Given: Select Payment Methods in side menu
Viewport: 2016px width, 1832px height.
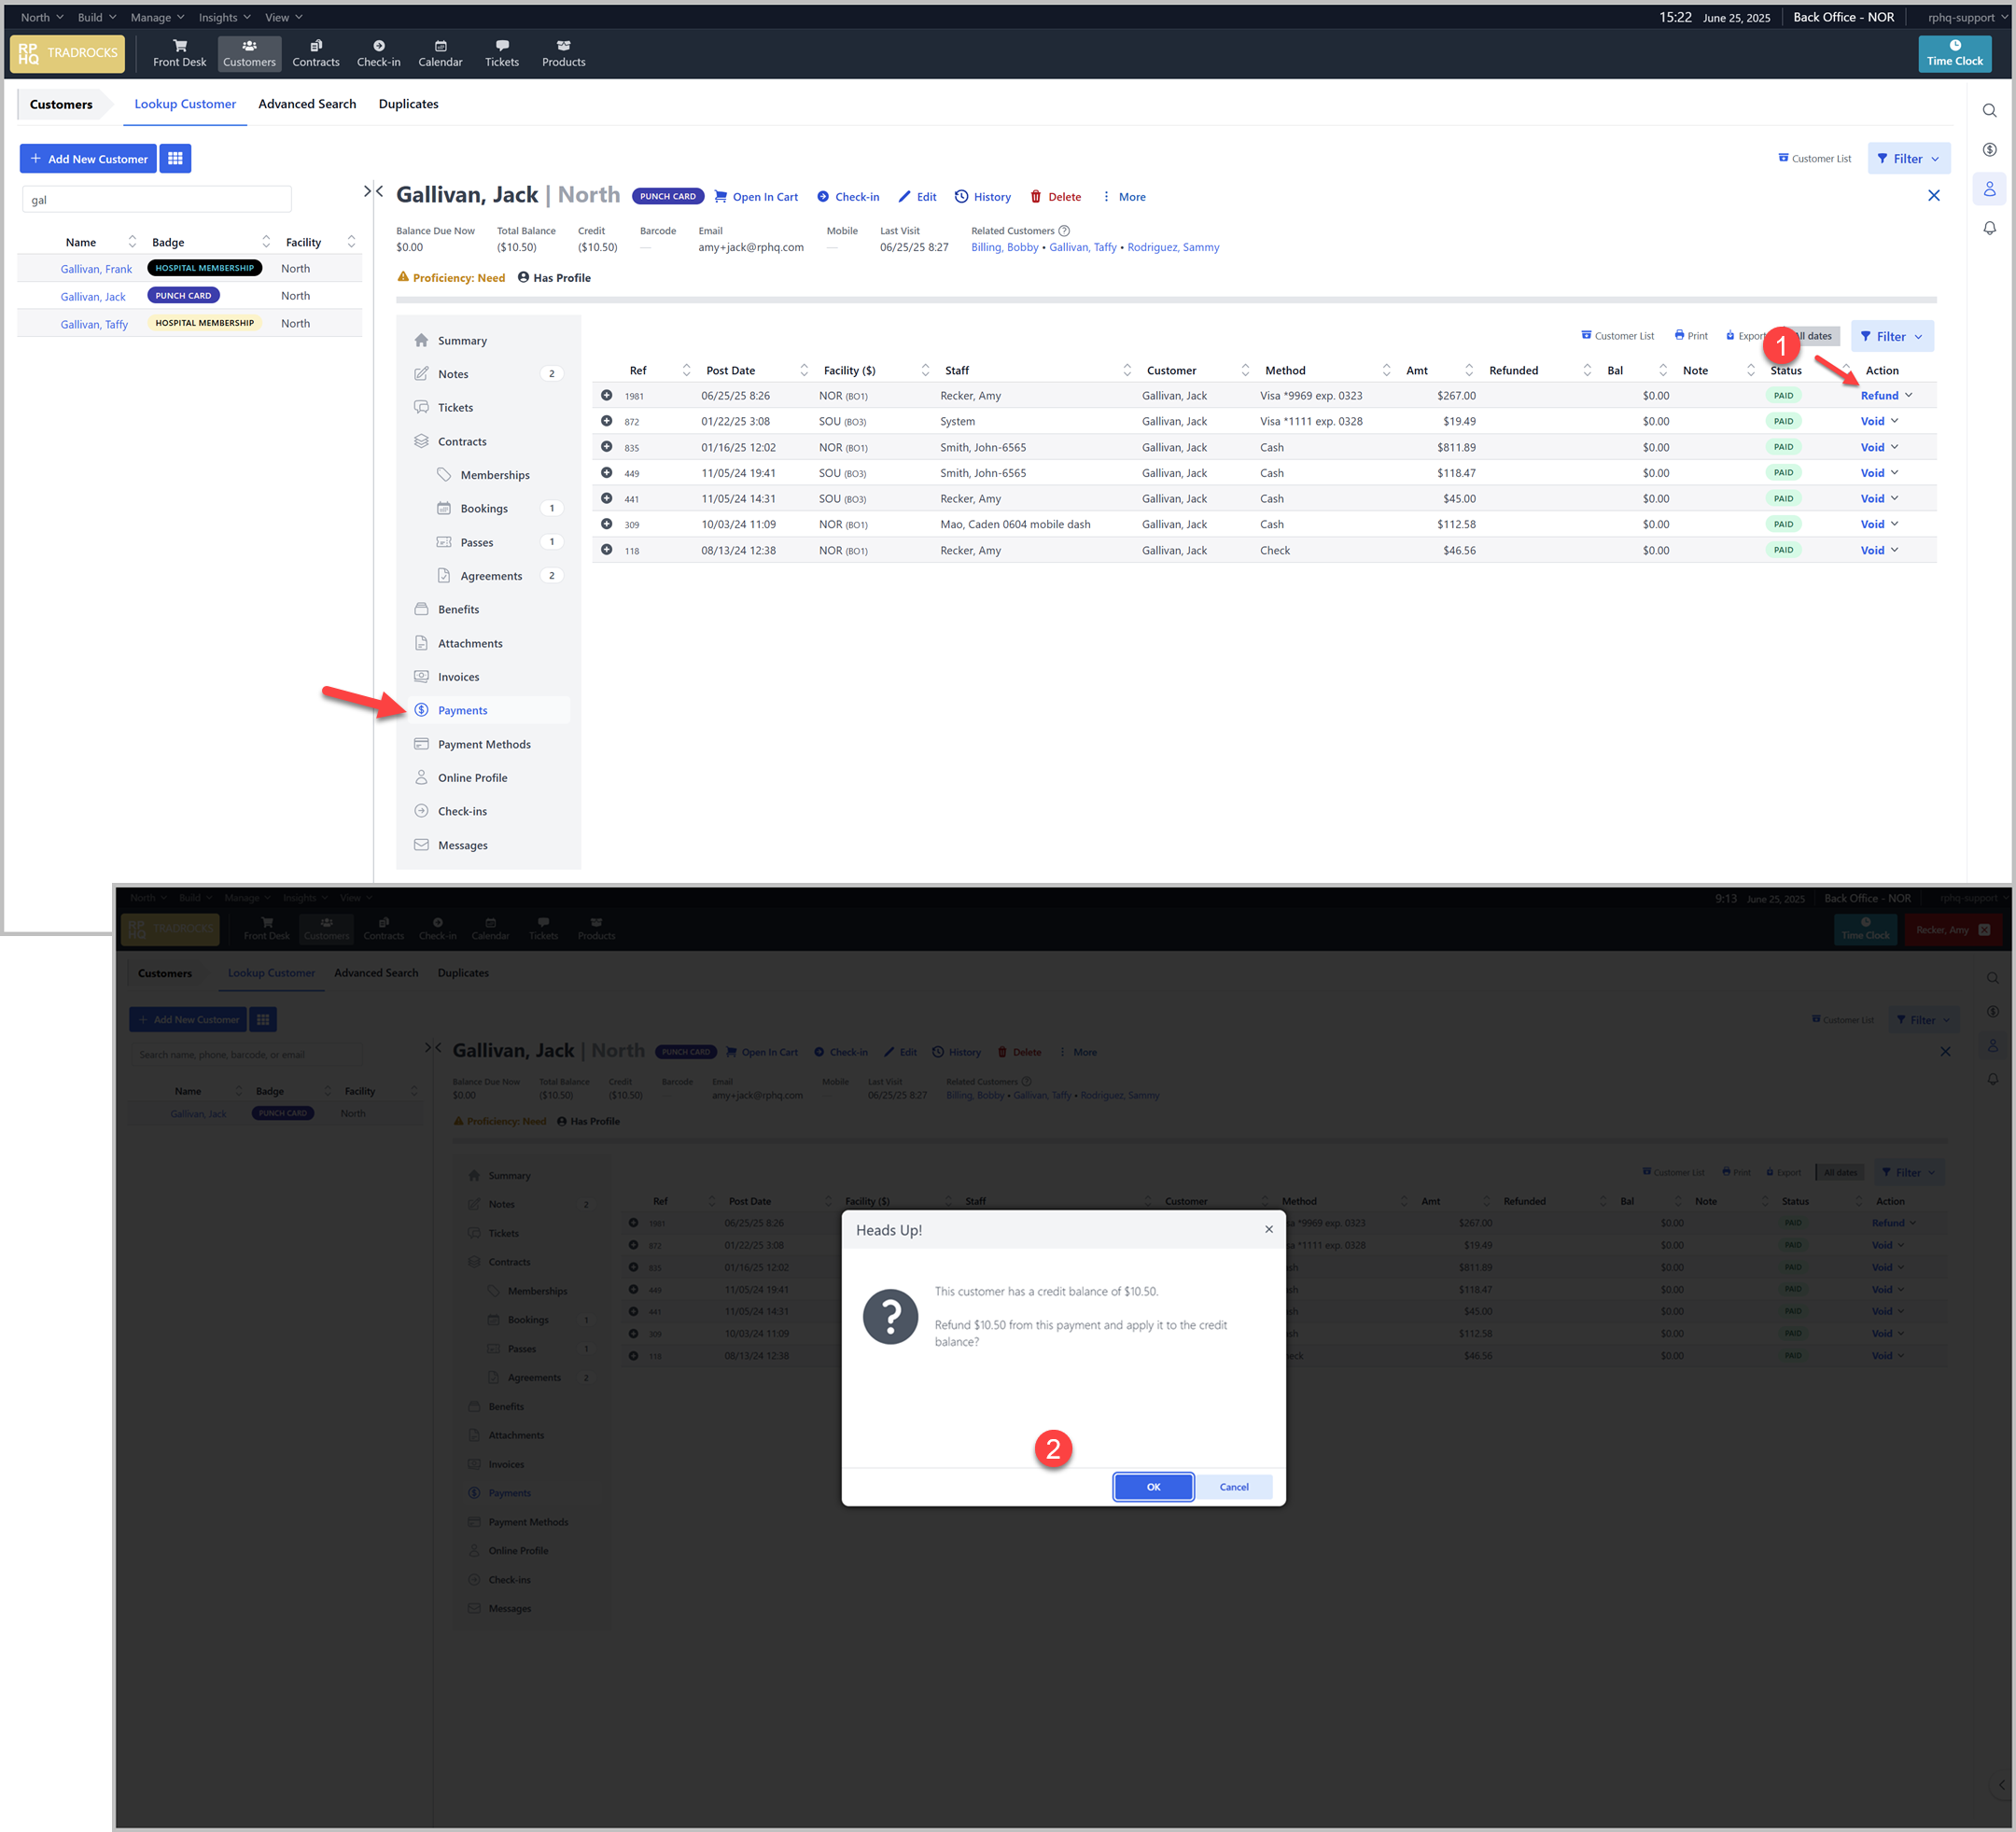Looking at the screenshot, I should pos(484,744).
